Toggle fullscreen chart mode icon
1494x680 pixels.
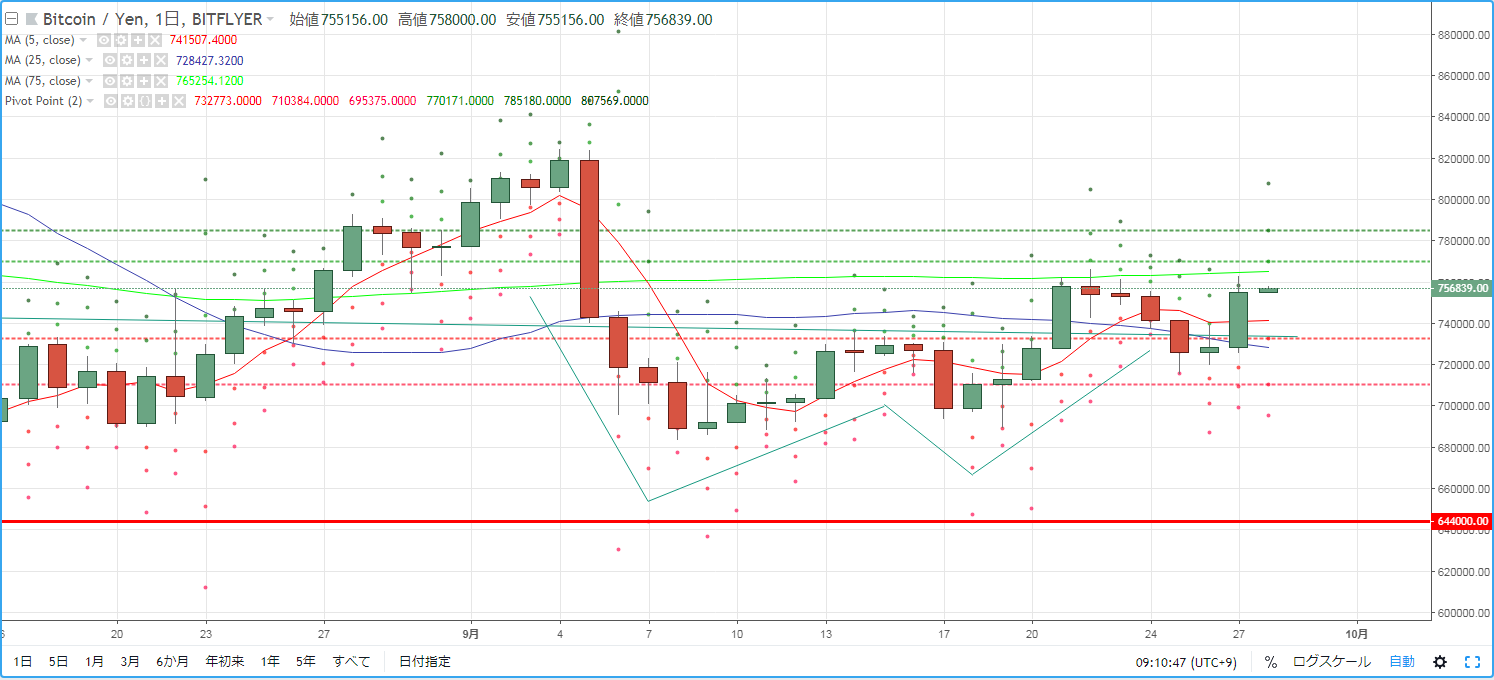pos(1472,662)
